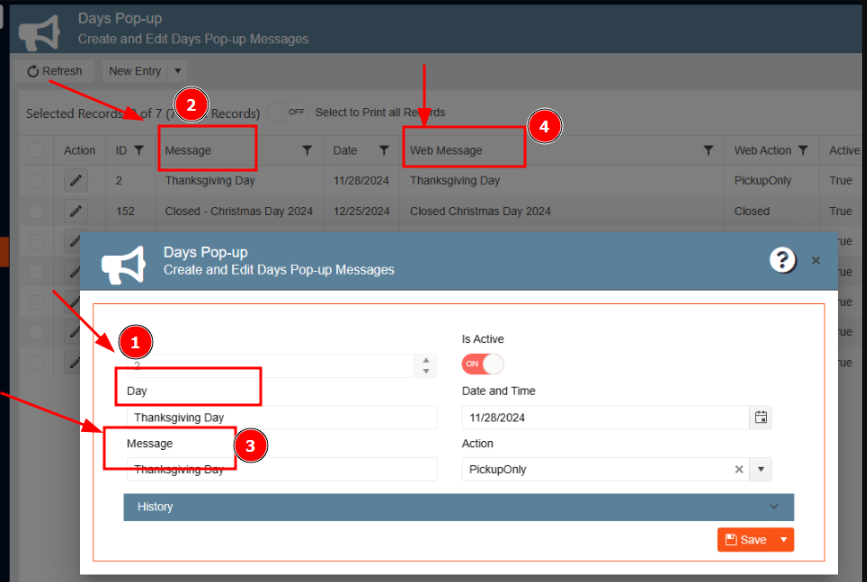
Task: Click the help question mark icon
Action: (782, 260)
